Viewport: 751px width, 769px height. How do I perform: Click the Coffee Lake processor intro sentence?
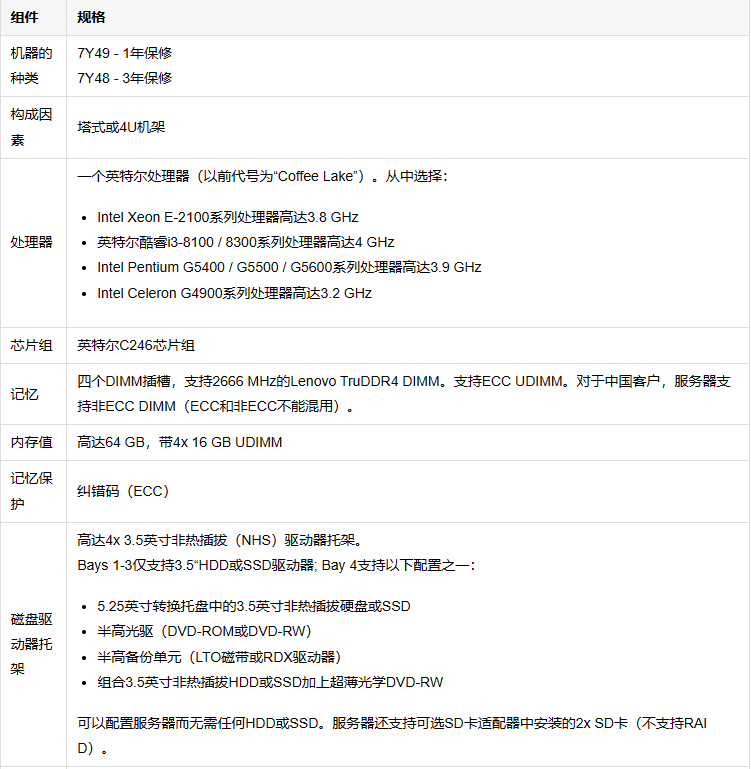pos(262,177)
